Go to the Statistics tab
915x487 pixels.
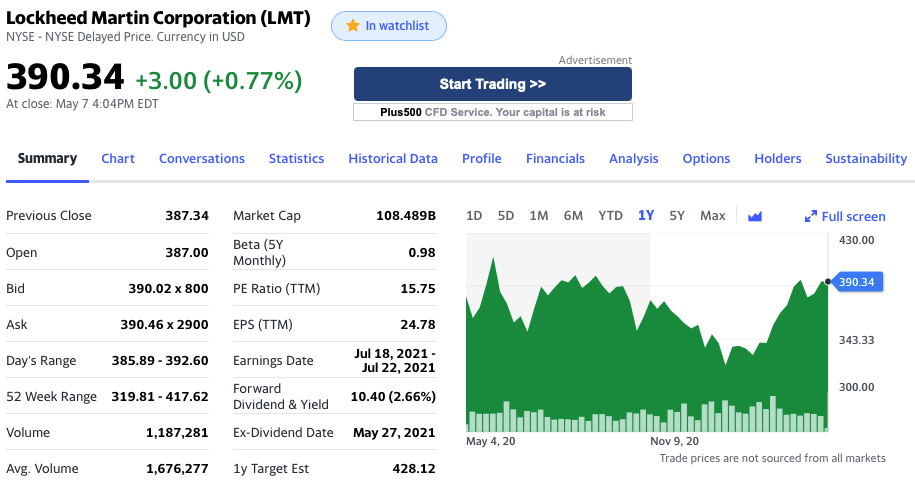296,159
